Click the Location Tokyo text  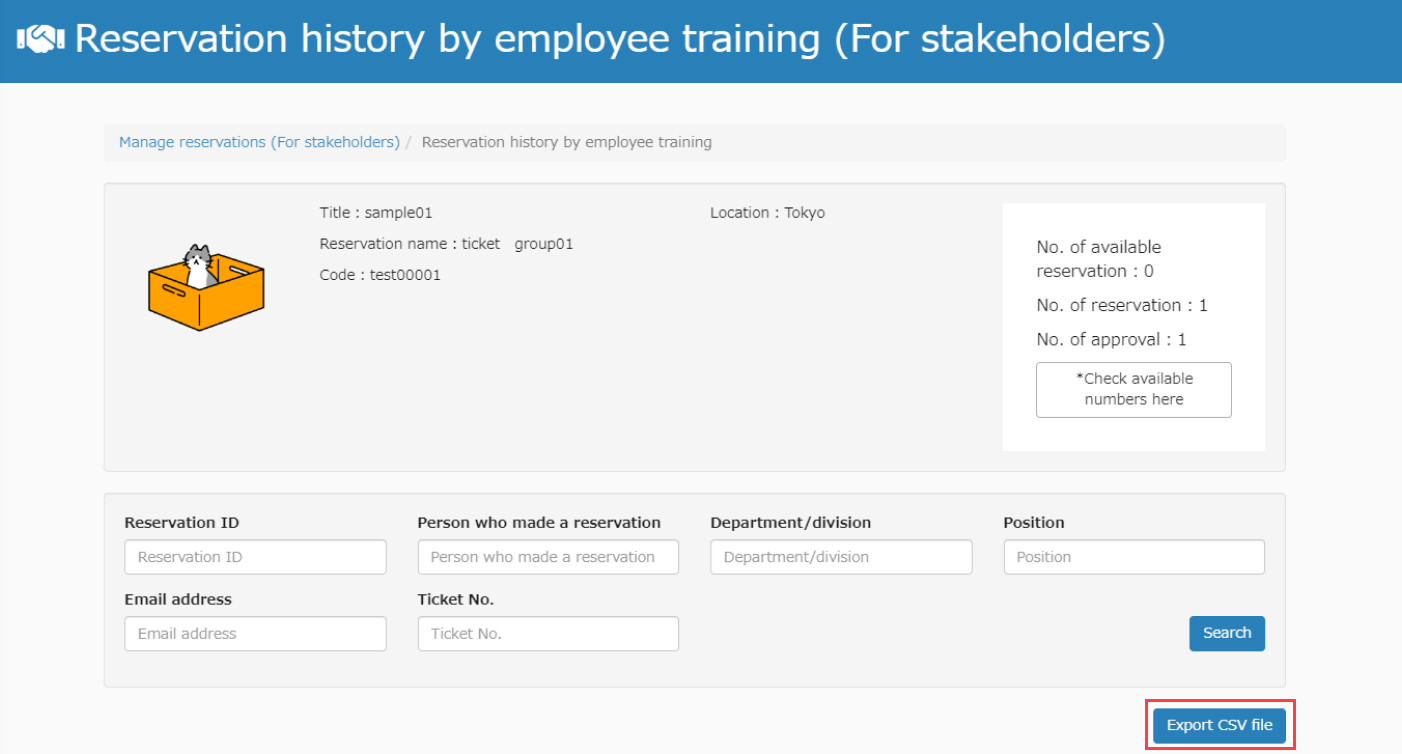(767, 213)
